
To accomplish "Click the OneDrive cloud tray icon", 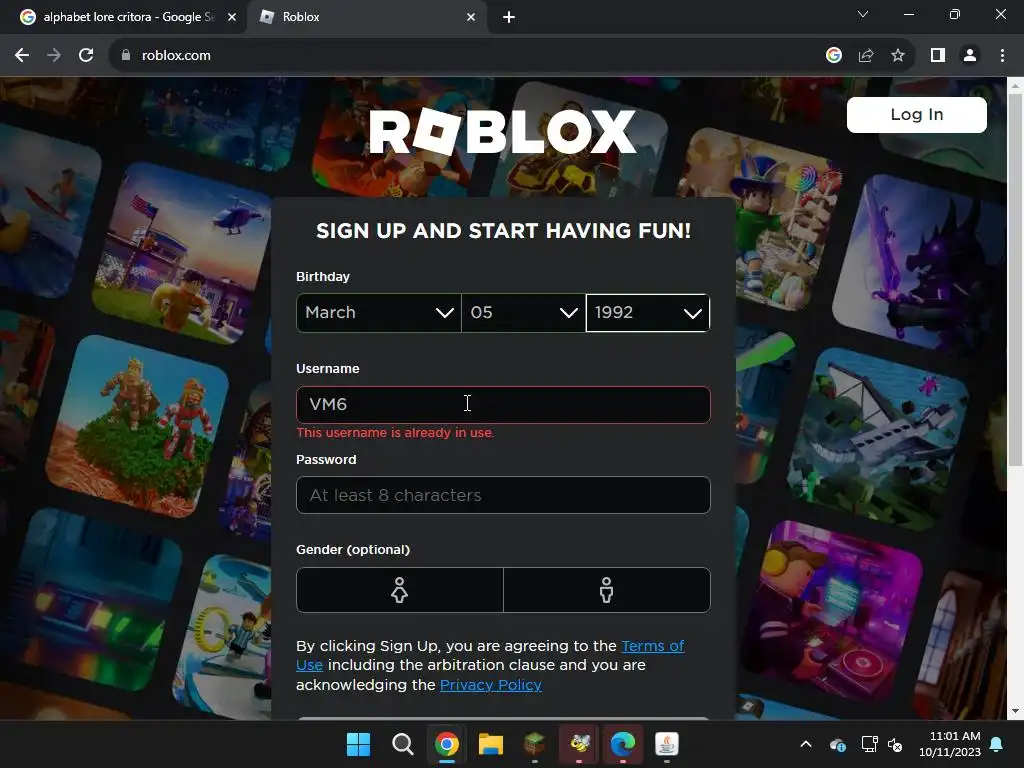I will point(838,744).
